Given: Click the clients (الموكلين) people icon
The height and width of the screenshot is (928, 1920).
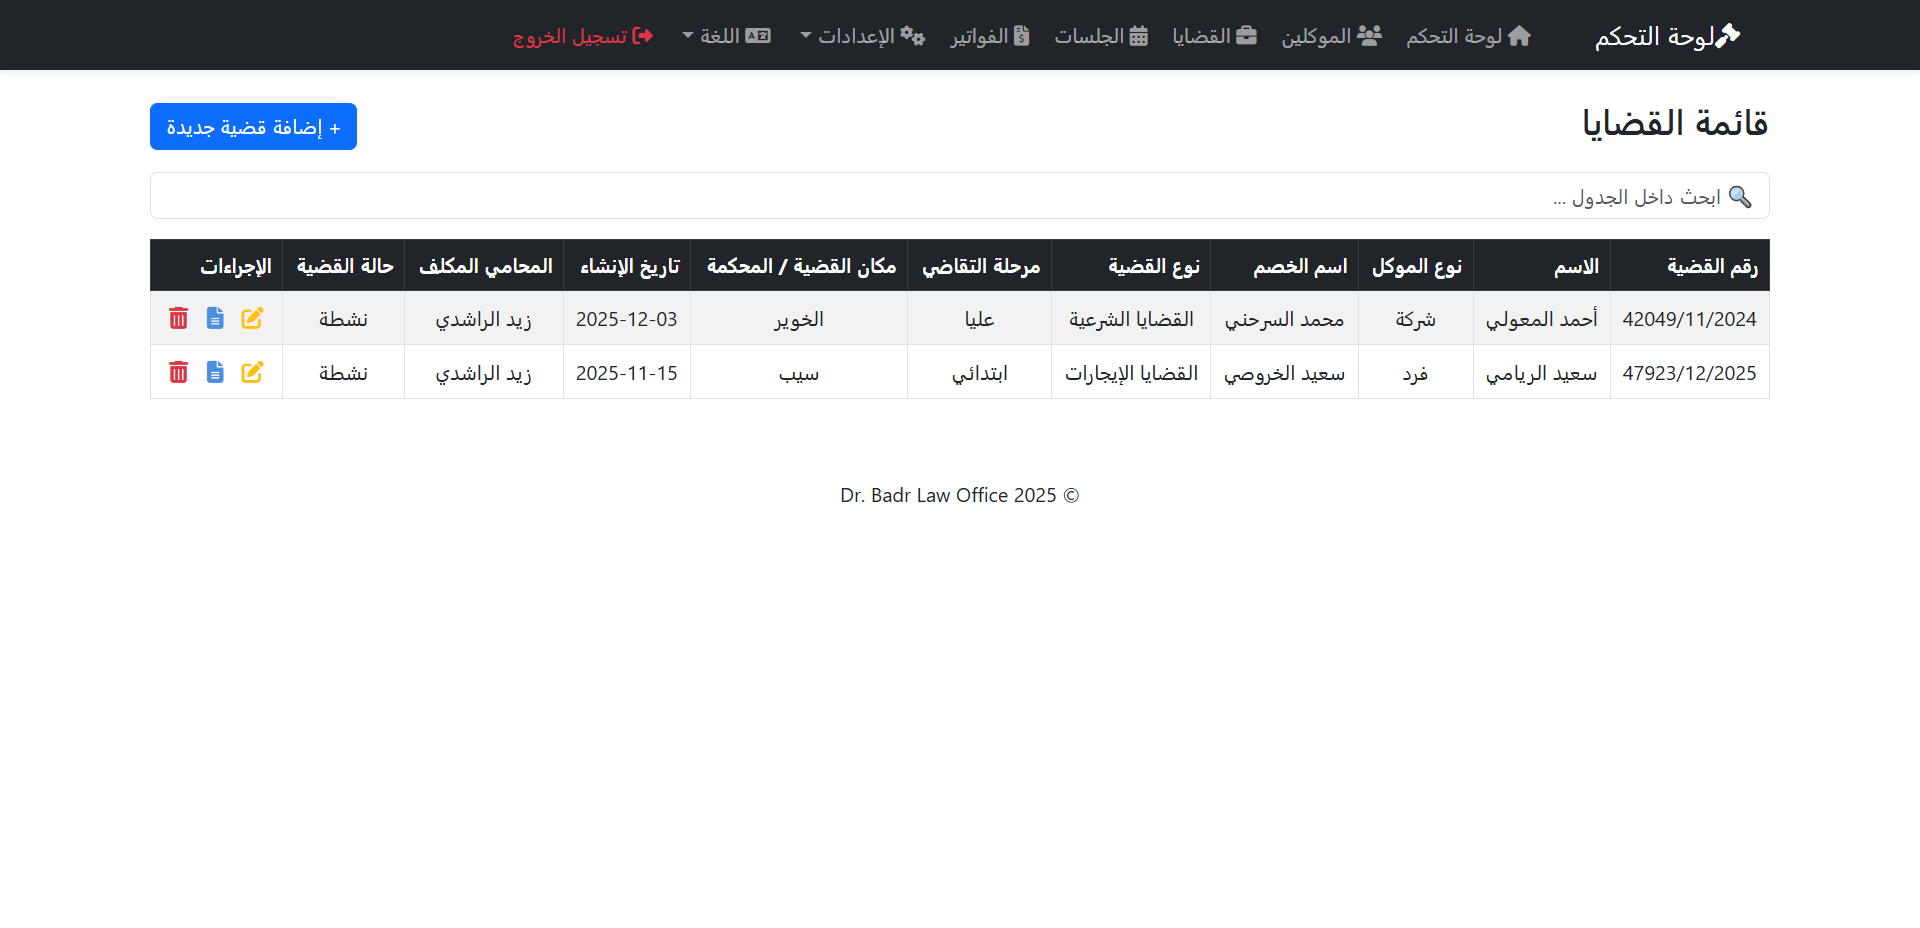Looking at the screenshot, I should [1371, 35].
